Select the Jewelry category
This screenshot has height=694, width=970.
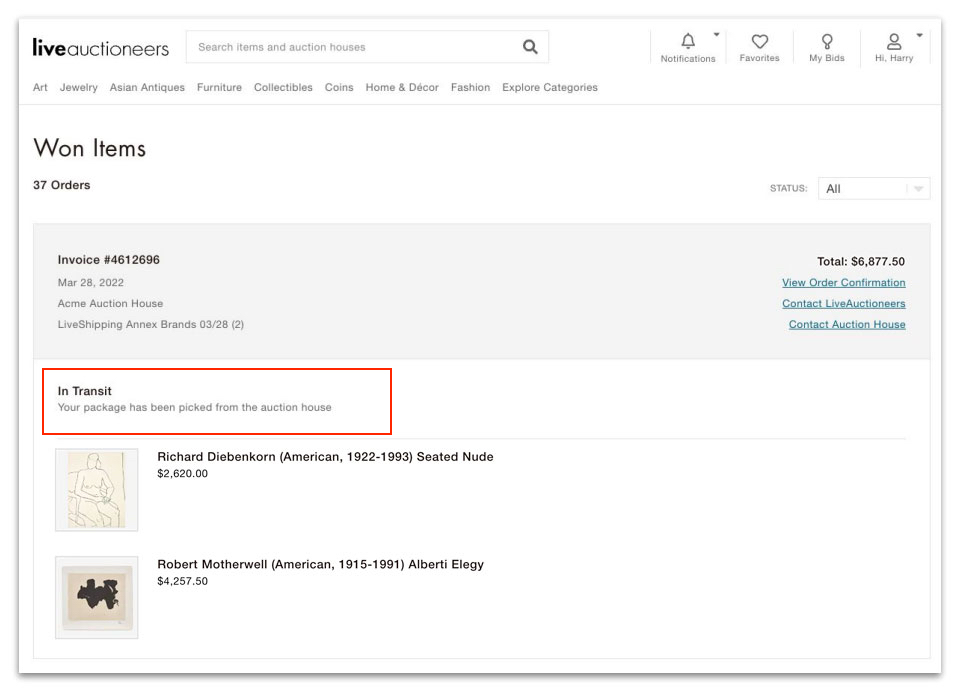pyautogui.click(x=79, y=88)
